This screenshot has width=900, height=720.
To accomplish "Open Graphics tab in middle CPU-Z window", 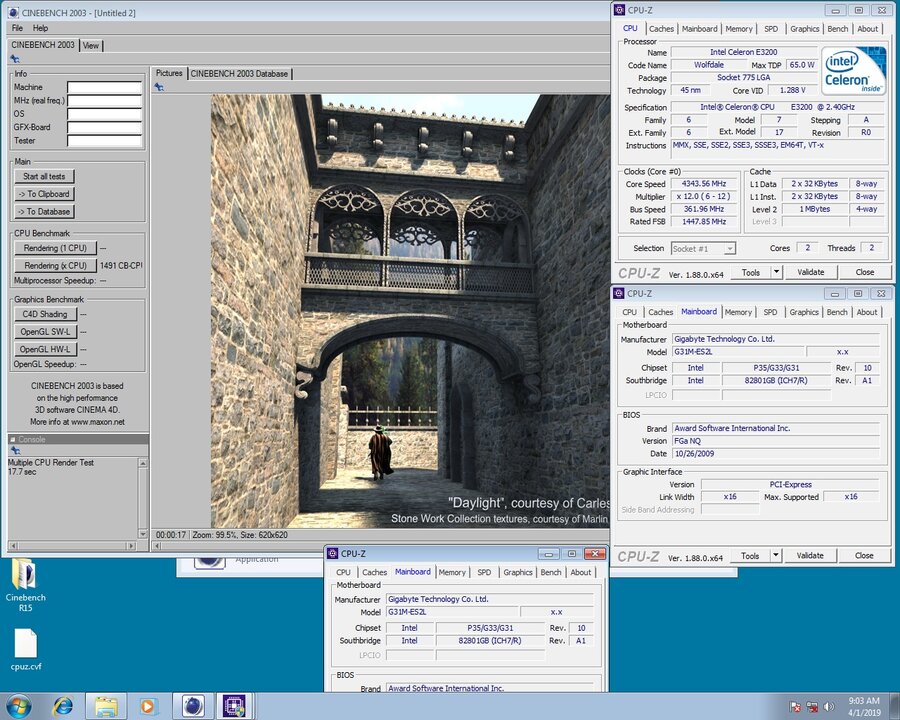I will (804, 312).
